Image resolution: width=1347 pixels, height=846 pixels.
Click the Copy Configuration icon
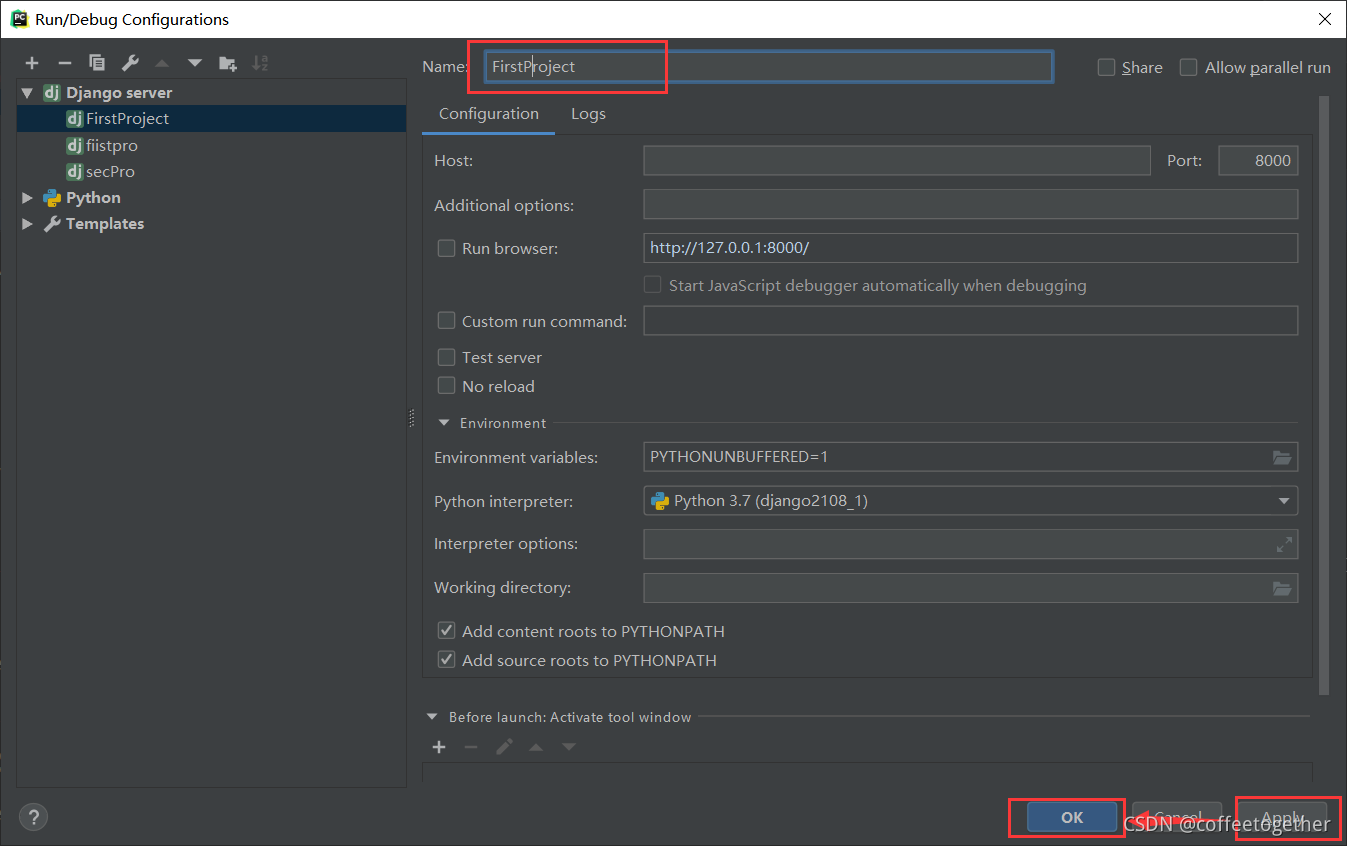click(x=97, y=63)
